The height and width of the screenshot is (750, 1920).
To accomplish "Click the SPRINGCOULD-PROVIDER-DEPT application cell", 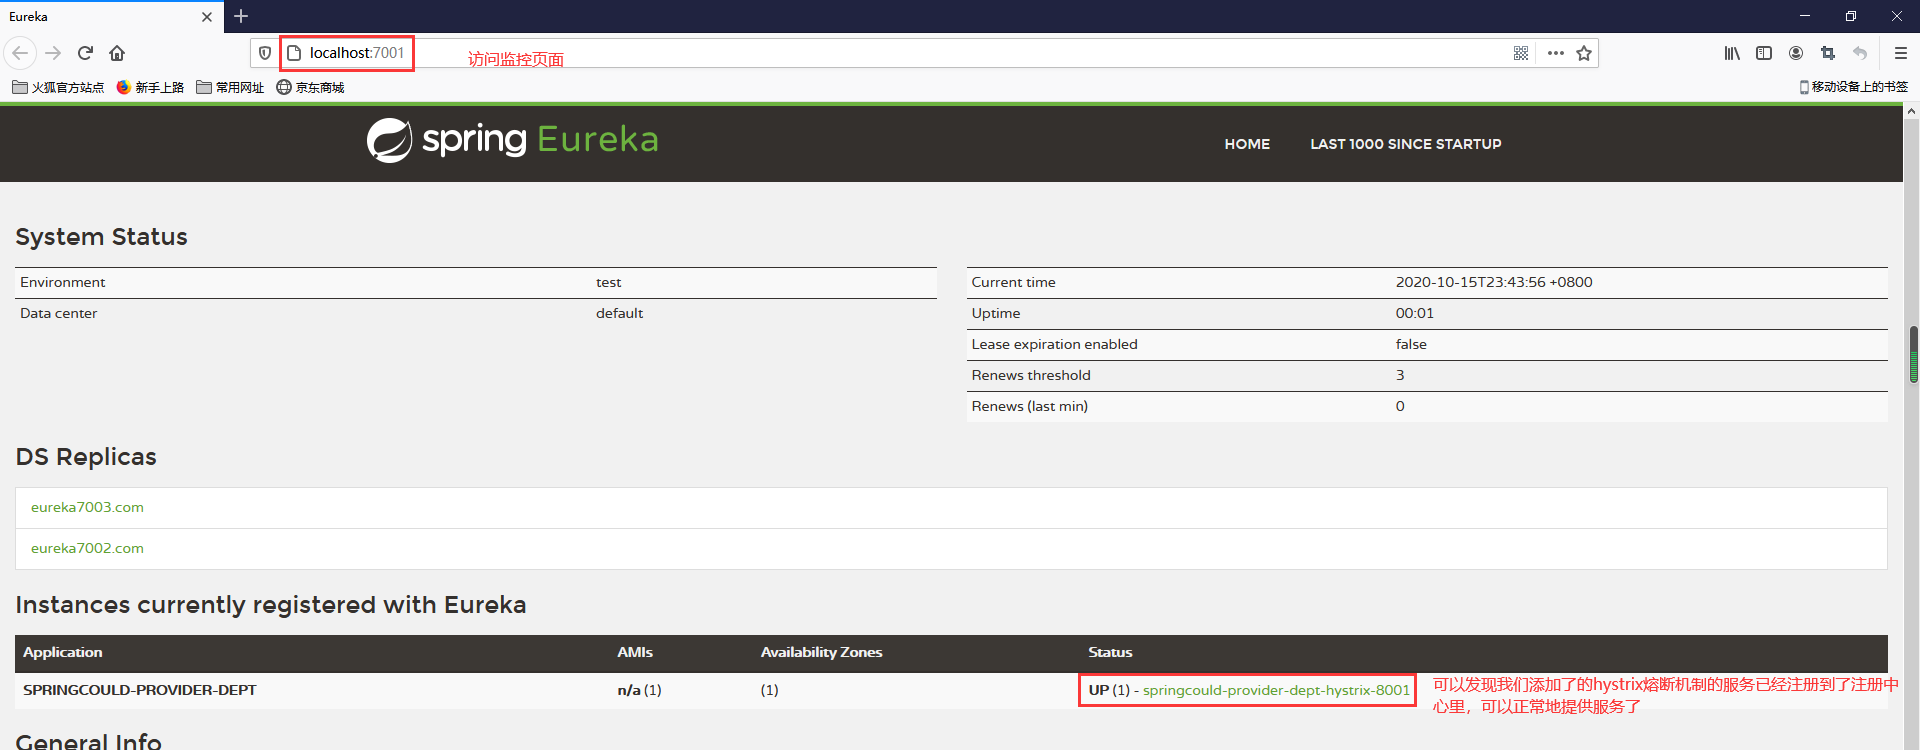I will tap(140, 690).
